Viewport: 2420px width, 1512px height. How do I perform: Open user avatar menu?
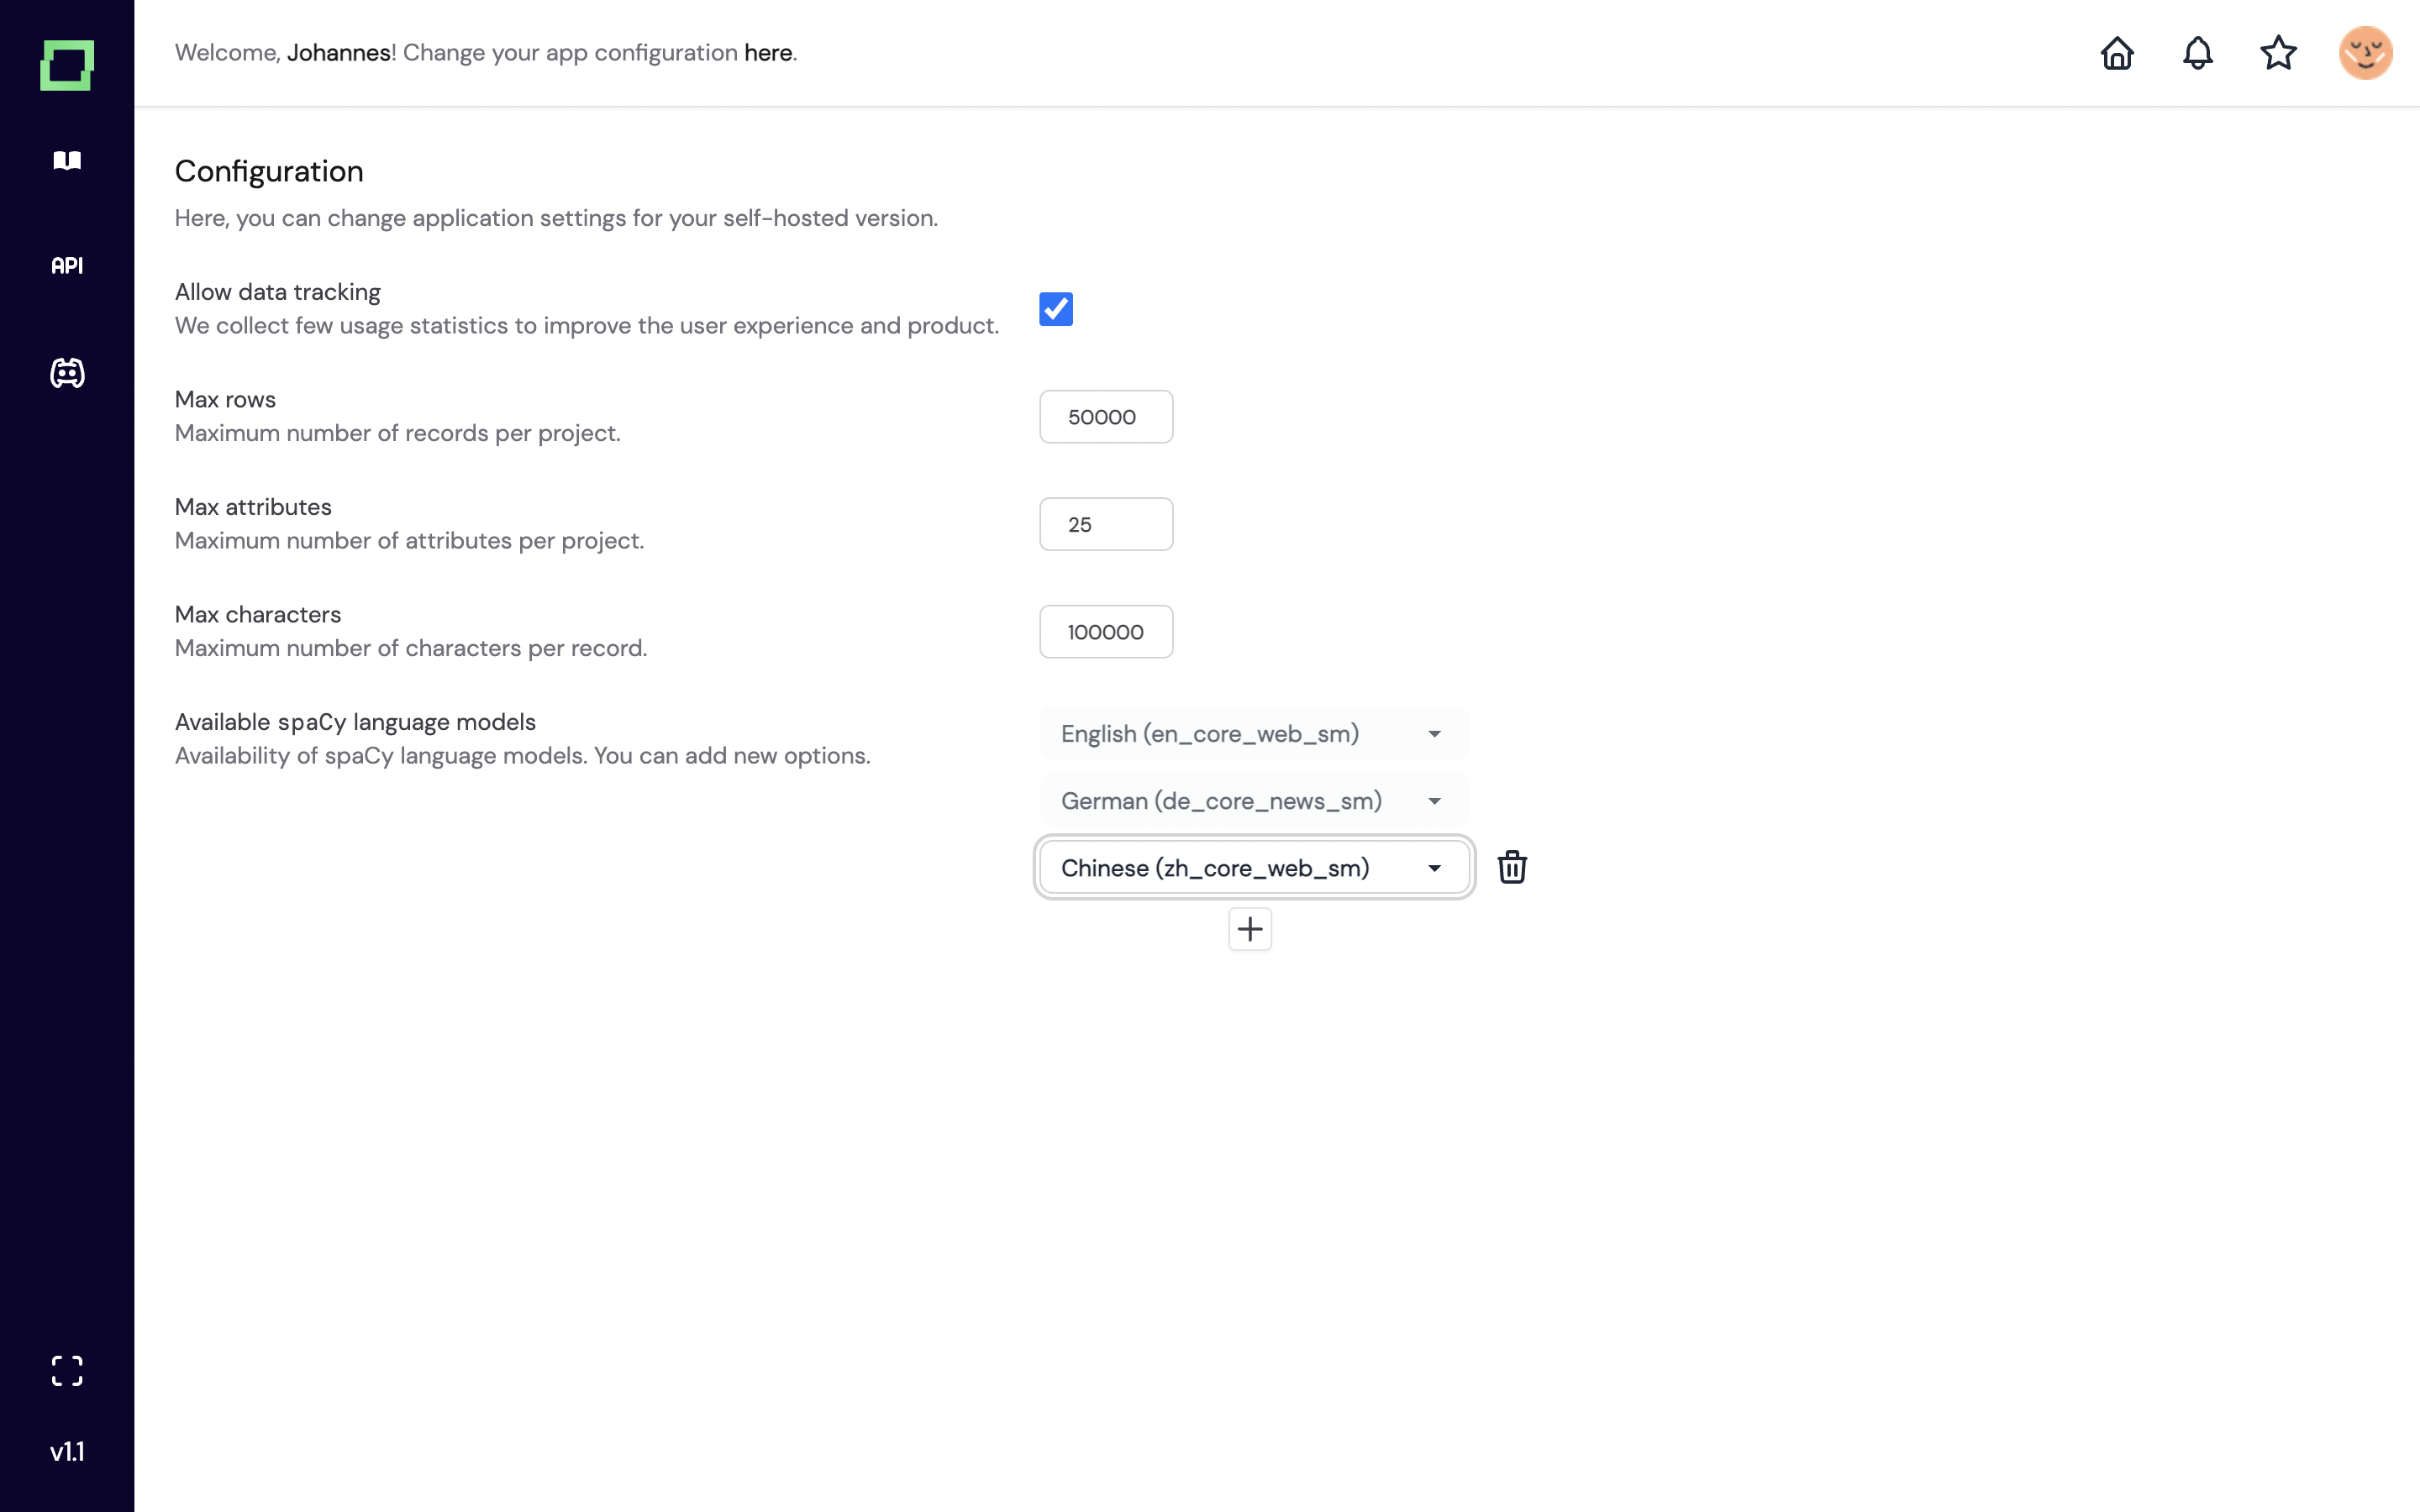2365,53
